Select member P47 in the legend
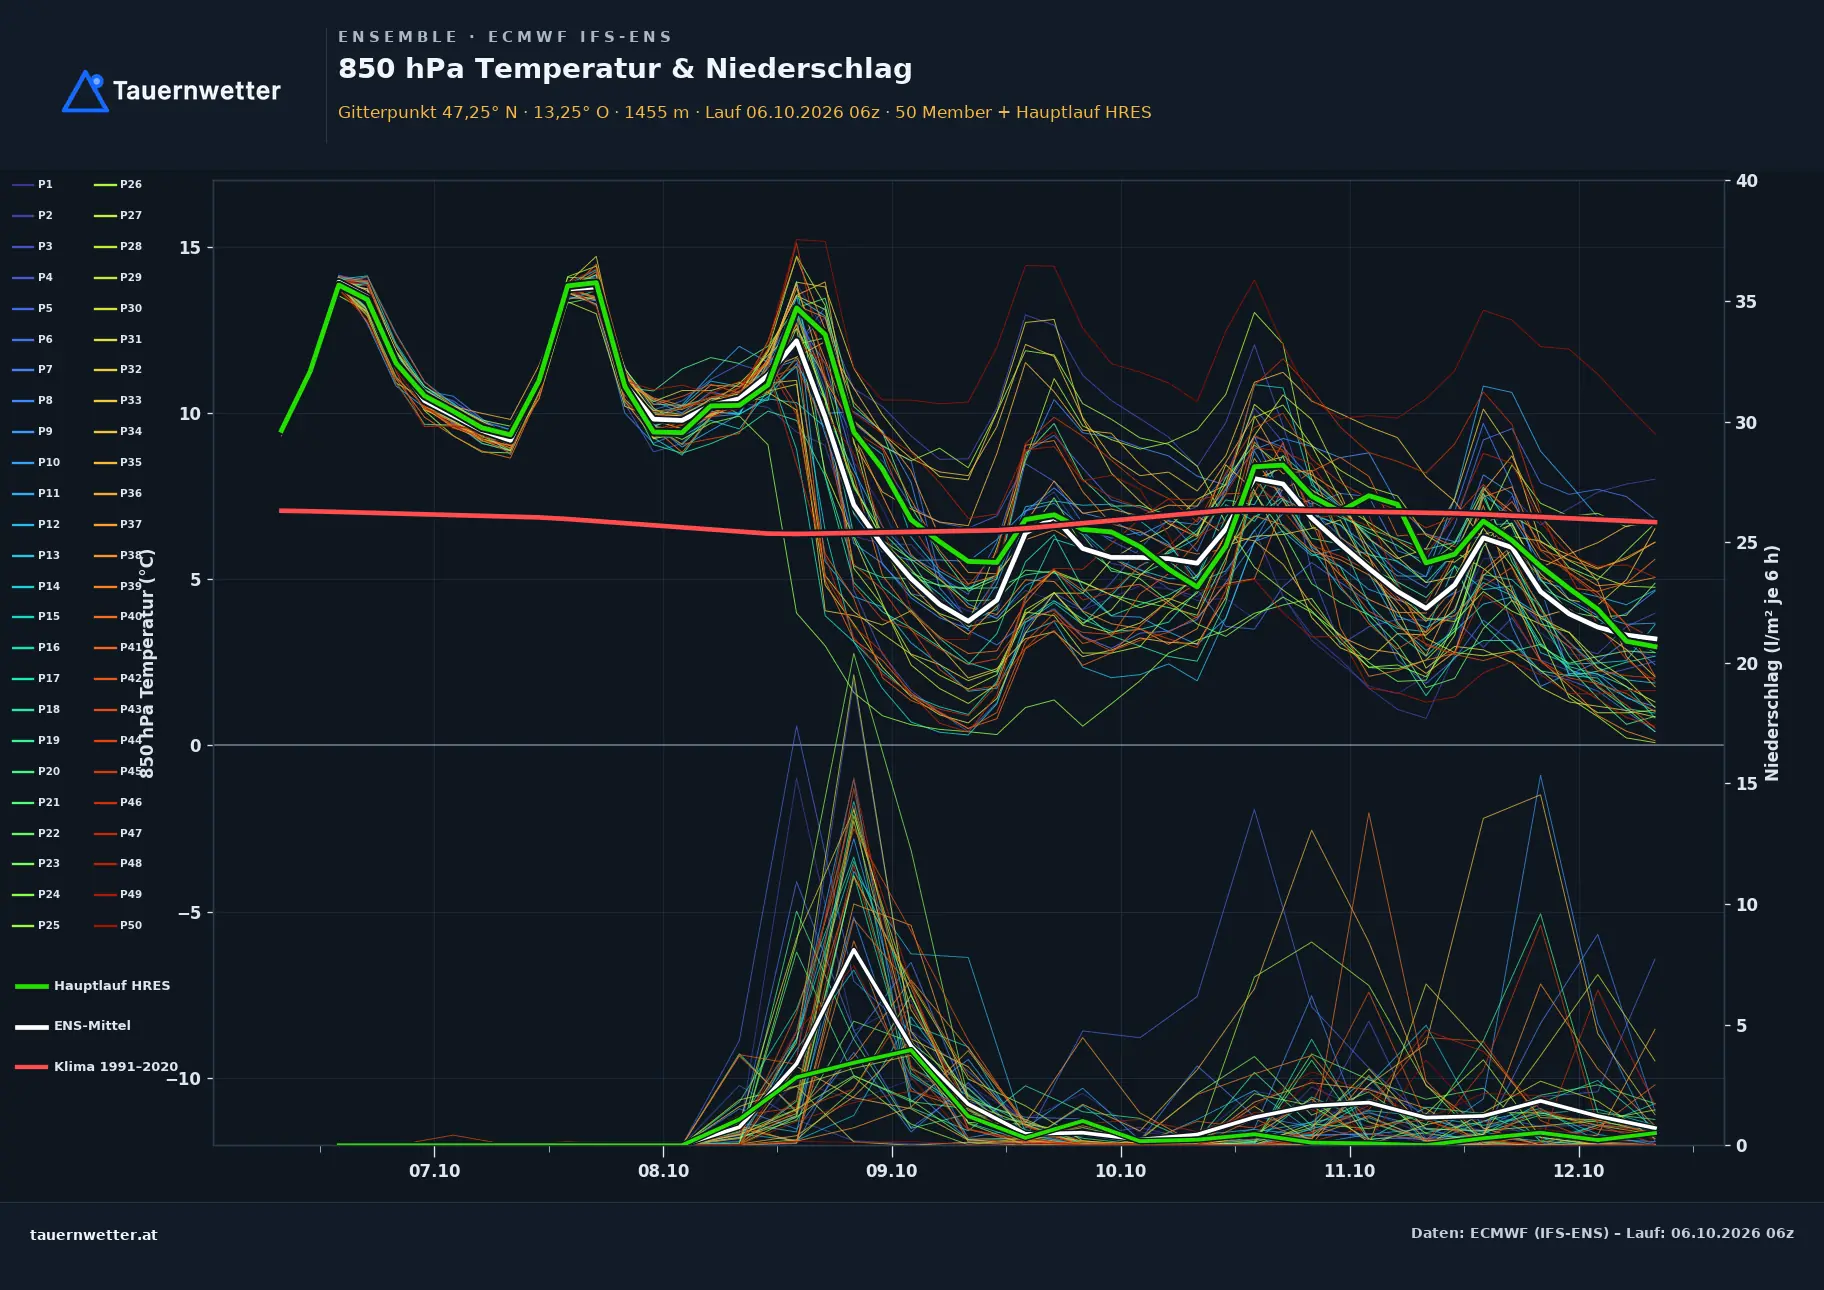 (x=118, y=834)
